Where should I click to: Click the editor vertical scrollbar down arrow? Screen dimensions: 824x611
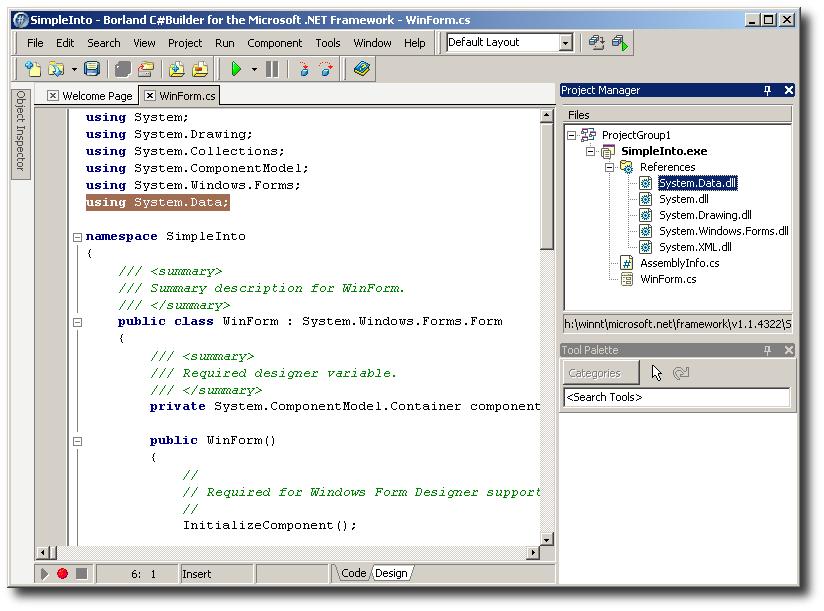(x=546, y=540)
